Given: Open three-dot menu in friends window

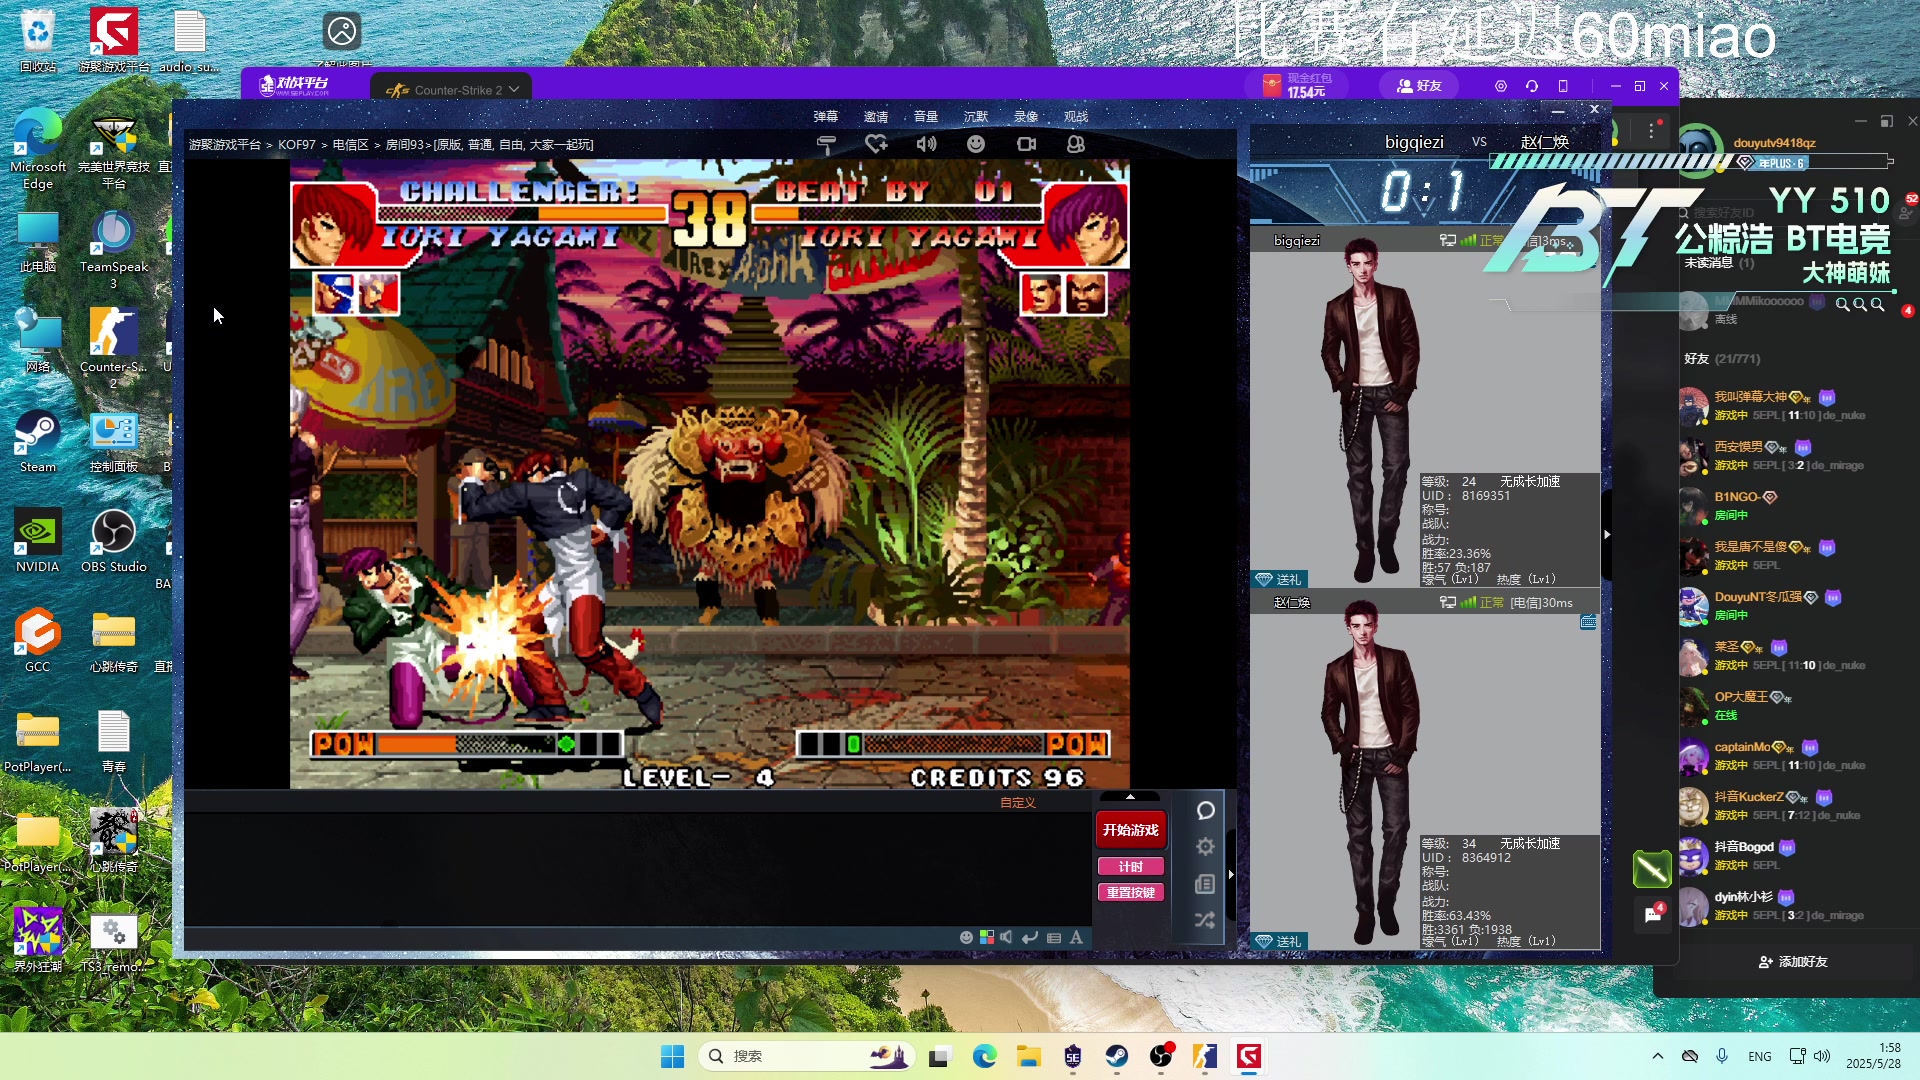Looking at the screenshot, I should (x=1652, y=130).
